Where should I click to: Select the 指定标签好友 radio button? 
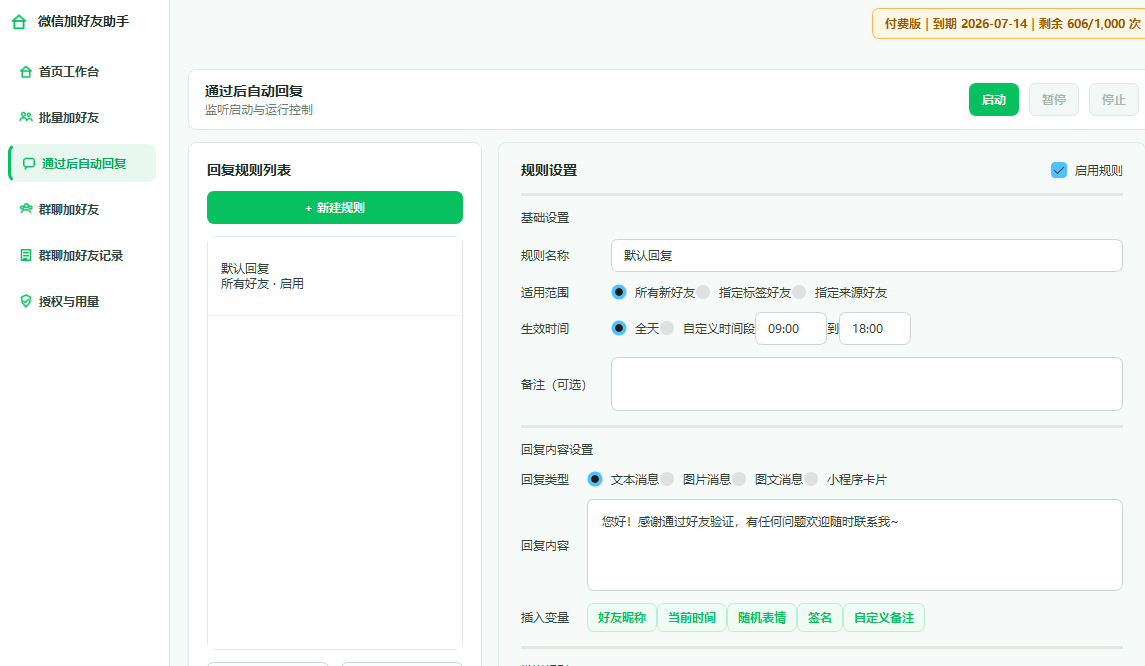click(703, 292)
